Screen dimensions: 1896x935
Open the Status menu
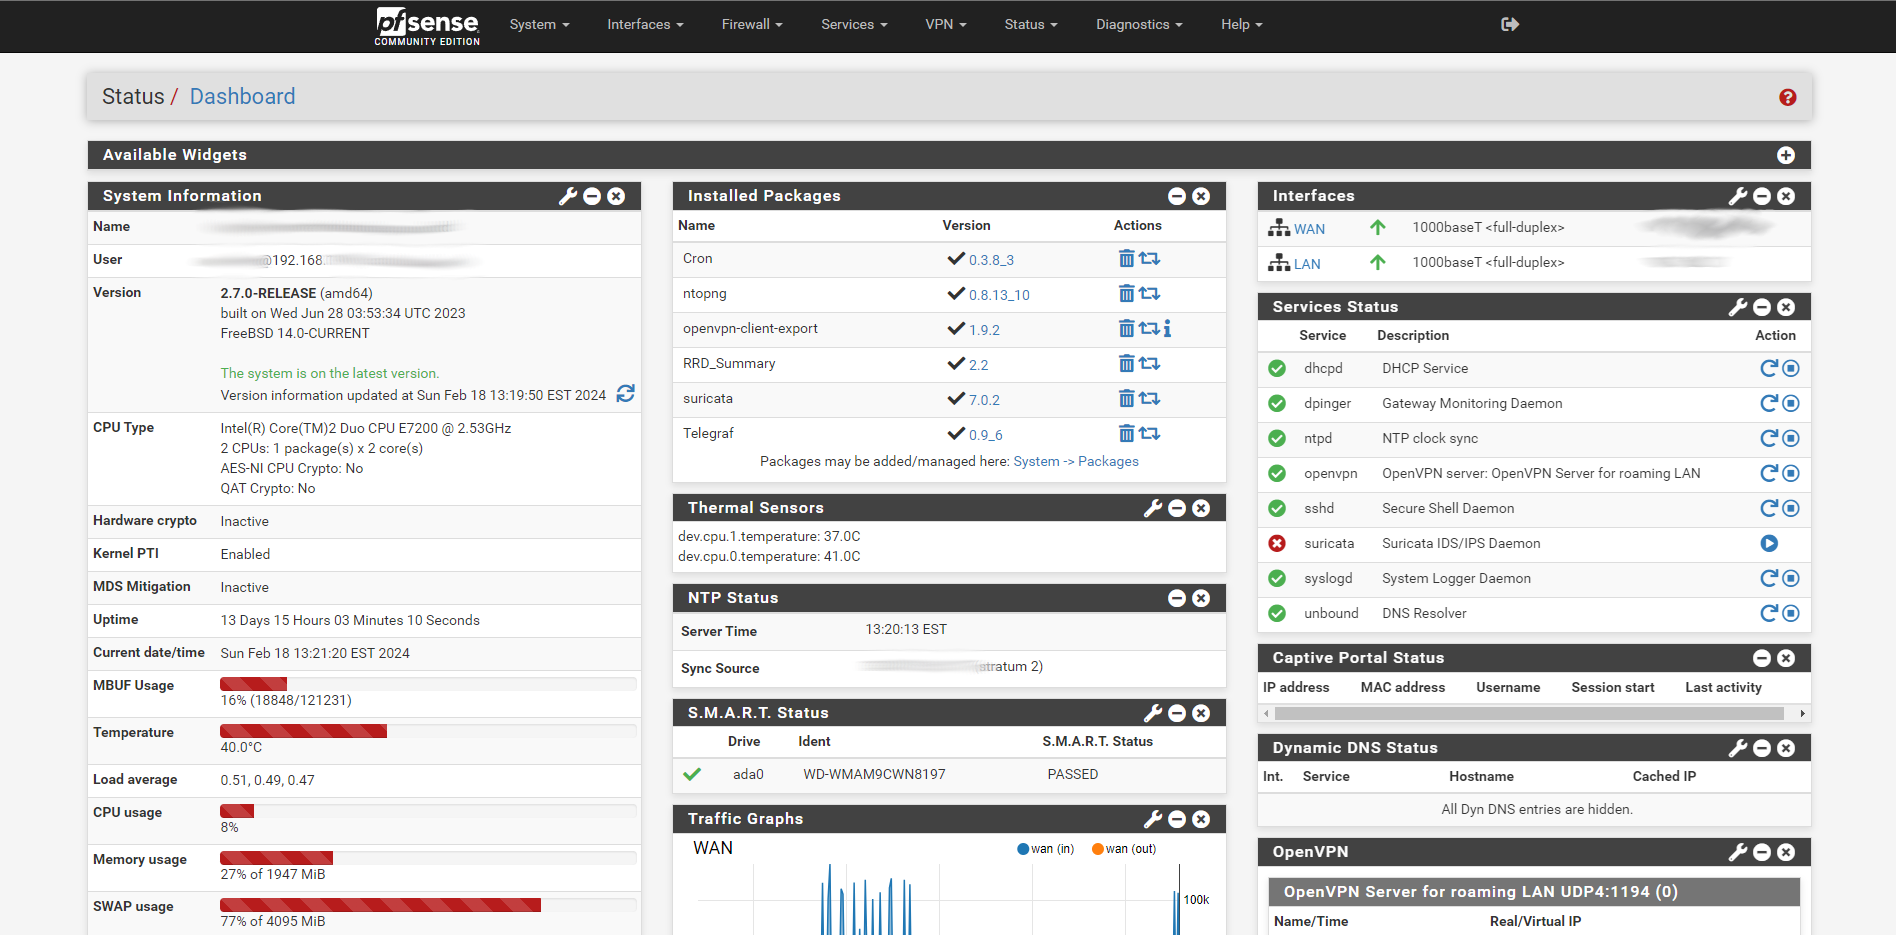[x=1031, y=24]
